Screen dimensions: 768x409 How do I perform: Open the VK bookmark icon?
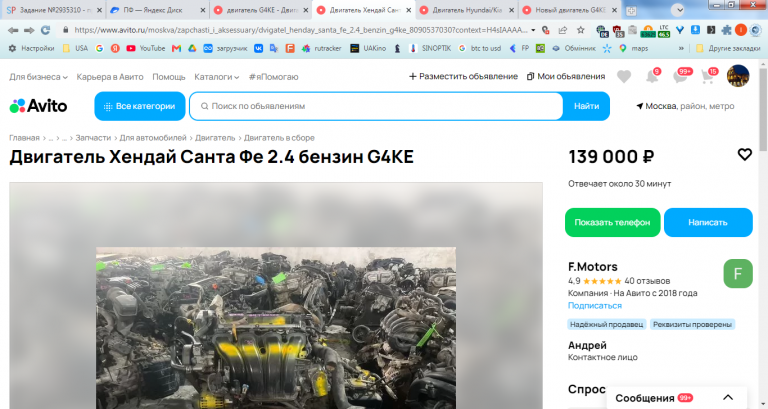point(258,48)
